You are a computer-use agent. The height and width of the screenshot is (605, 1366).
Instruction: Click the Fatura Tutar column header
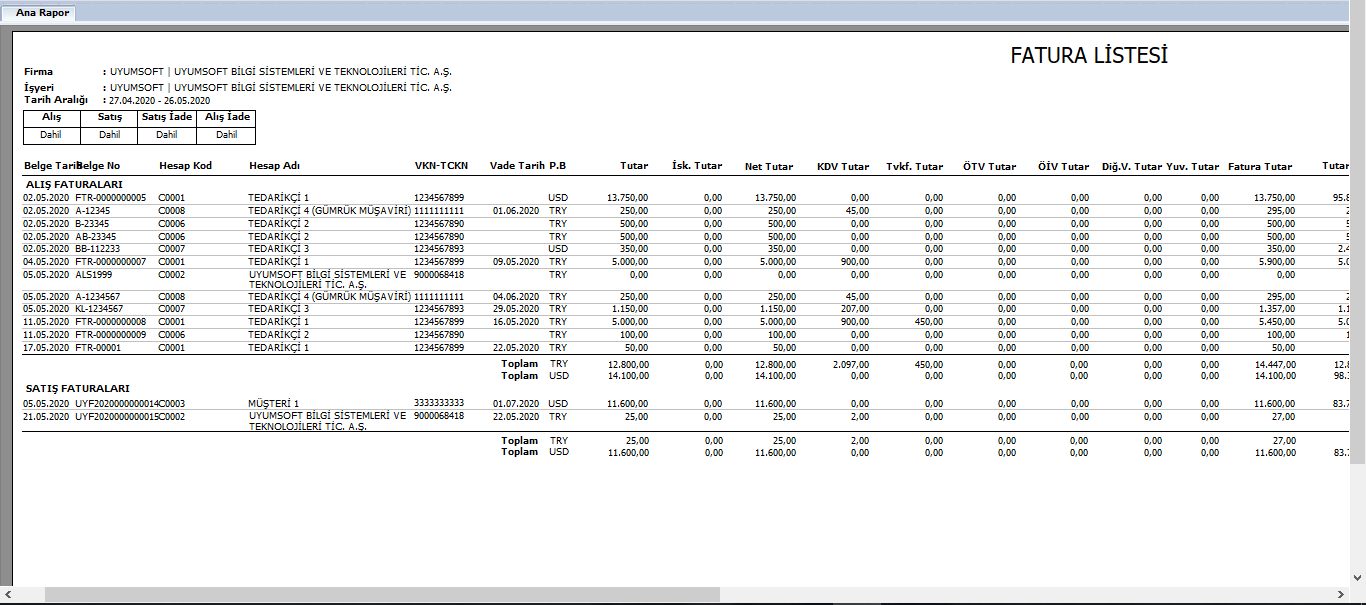1259,167
